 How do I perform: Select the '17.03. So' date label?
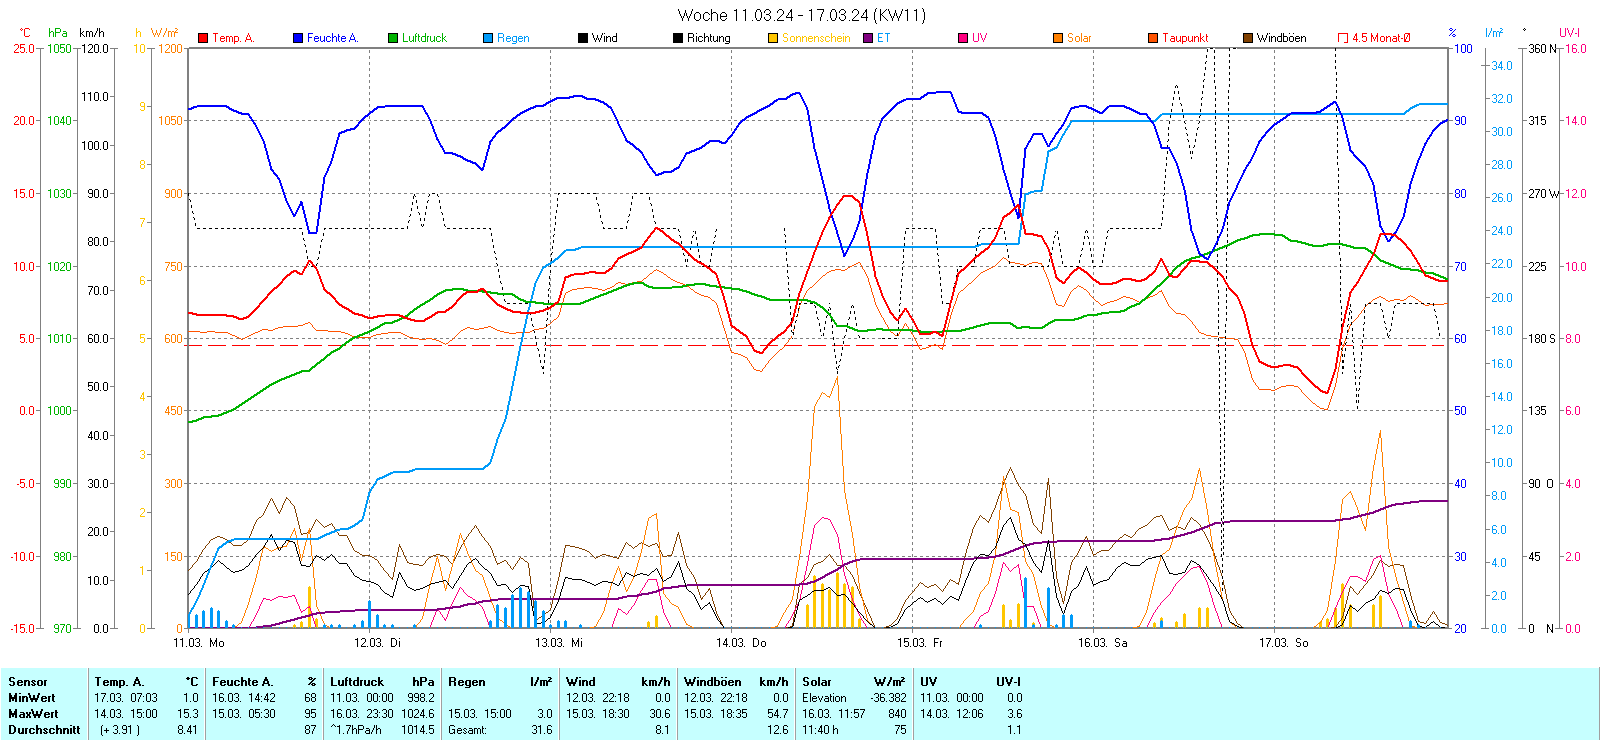[x=1283, y=643]
